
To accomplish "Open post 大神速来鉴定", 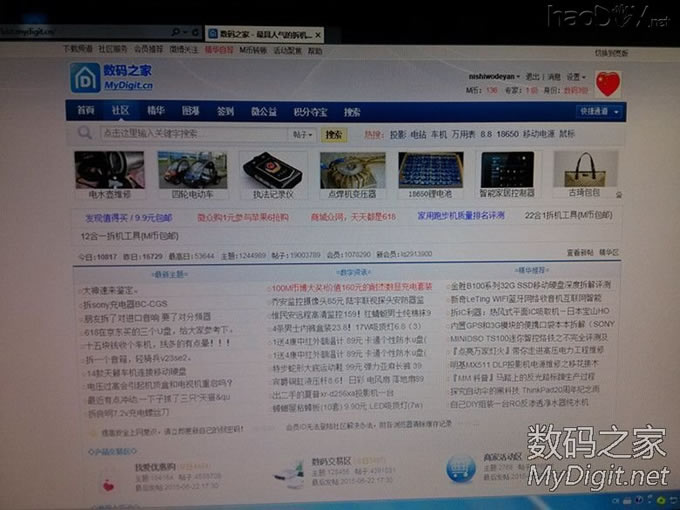I will coord(110,290).
